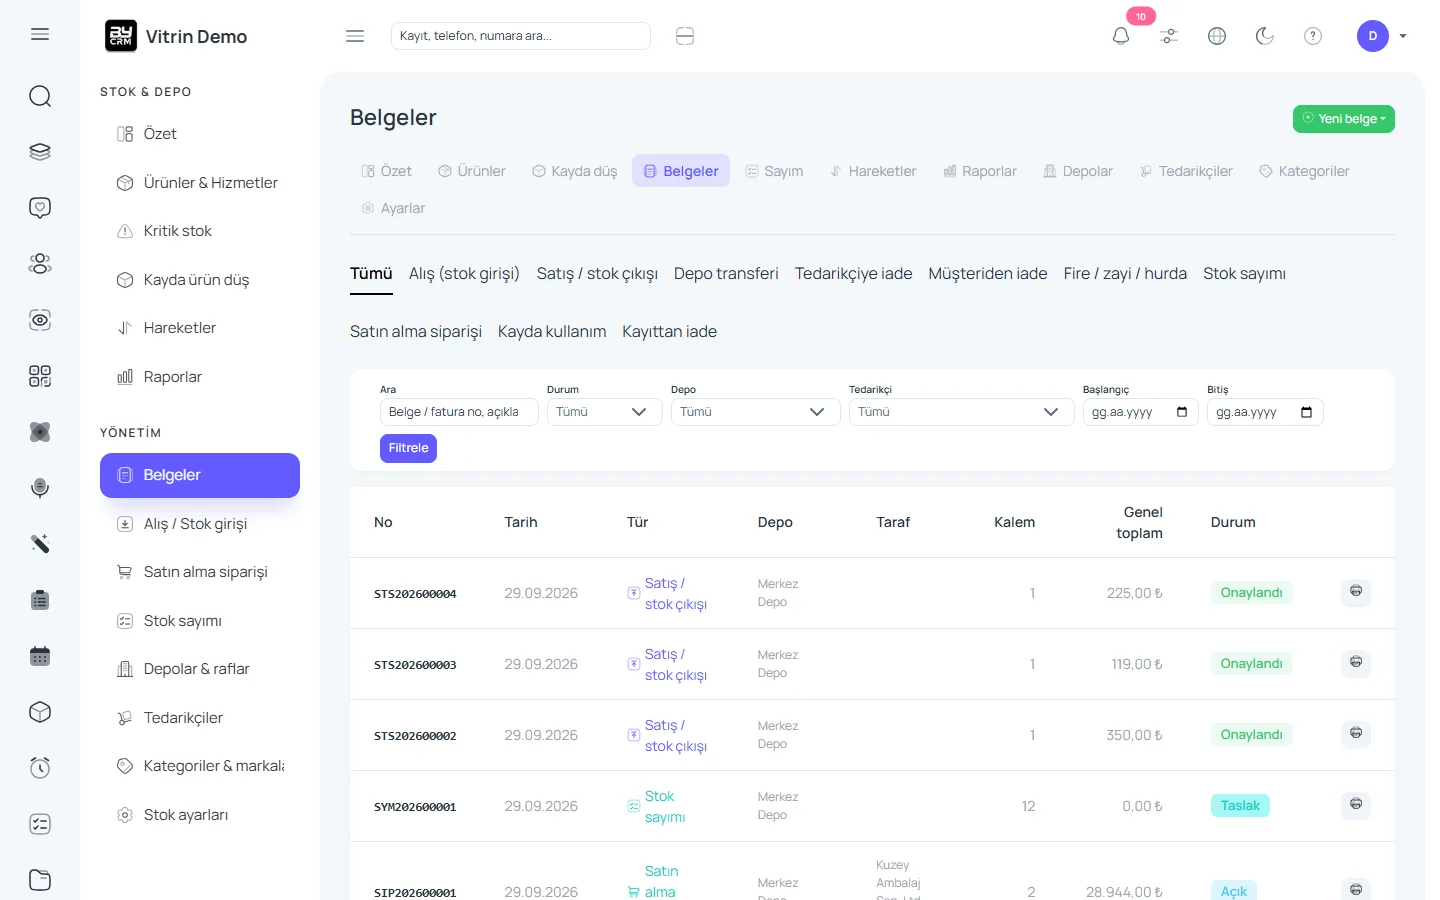Click the Filtrele button

click(408, 448)
